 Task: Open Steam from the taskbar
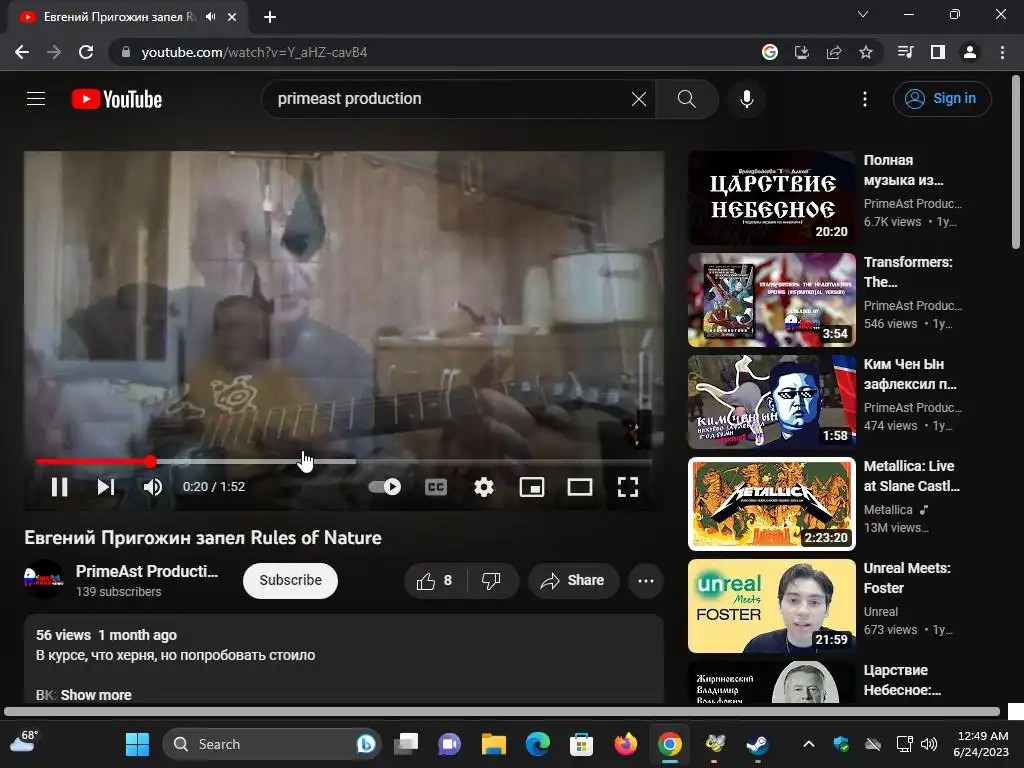[x=758, y=744]
